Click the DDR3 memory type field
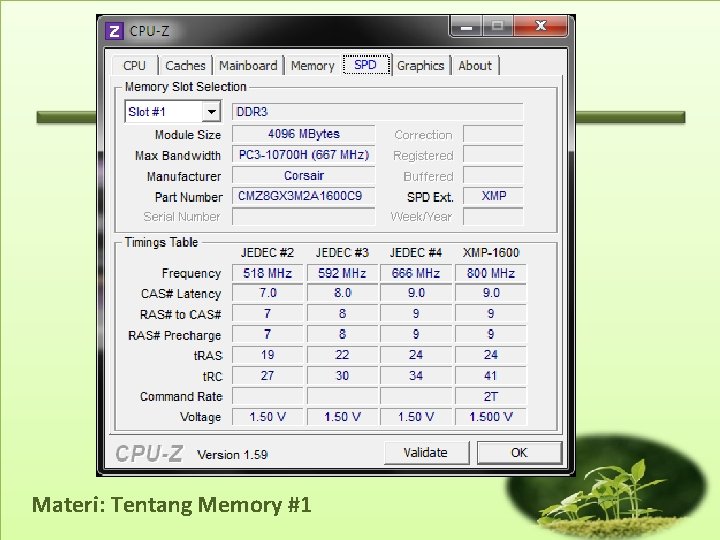This screenshot has height=540, width=720. point(377,112)
